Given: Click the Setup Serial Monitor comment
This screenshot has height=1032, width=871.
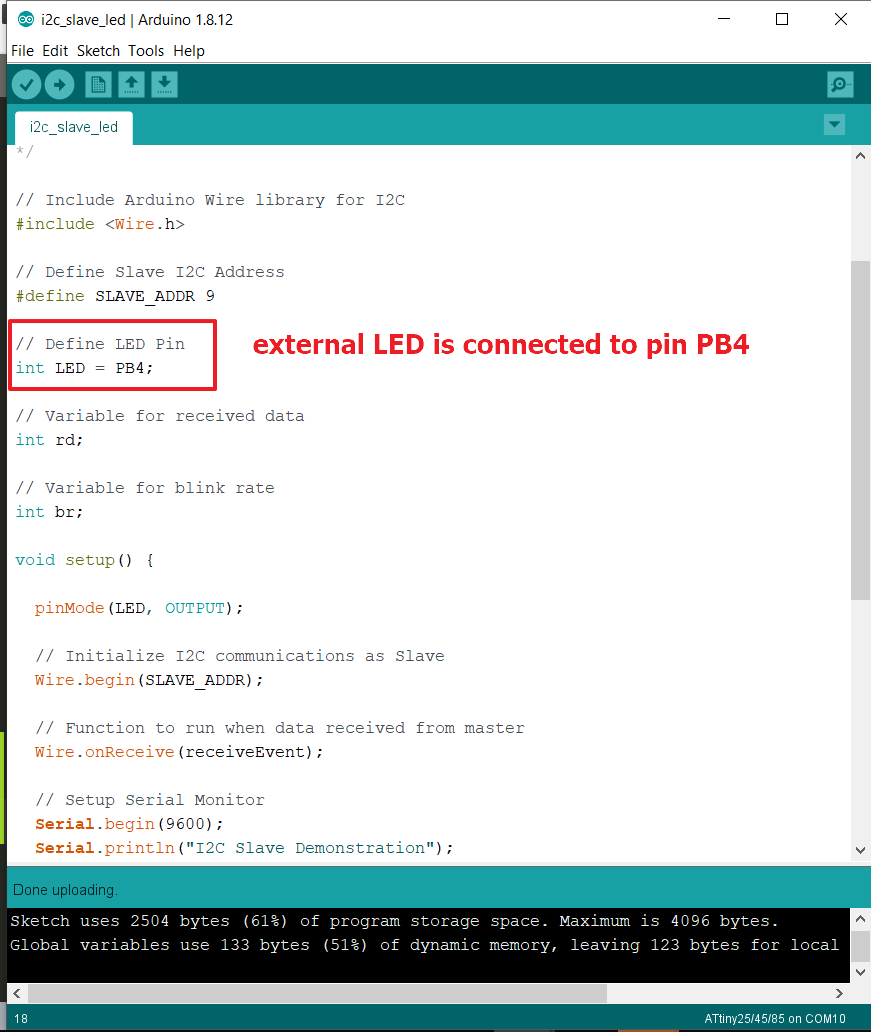Looking at the screenshot, I should (x=149, y=800).
